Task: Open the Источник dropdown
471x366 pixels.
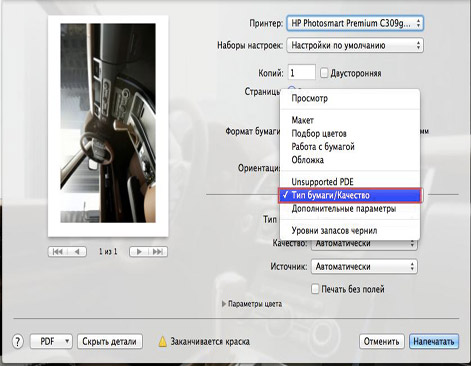Action: [364, 267]
